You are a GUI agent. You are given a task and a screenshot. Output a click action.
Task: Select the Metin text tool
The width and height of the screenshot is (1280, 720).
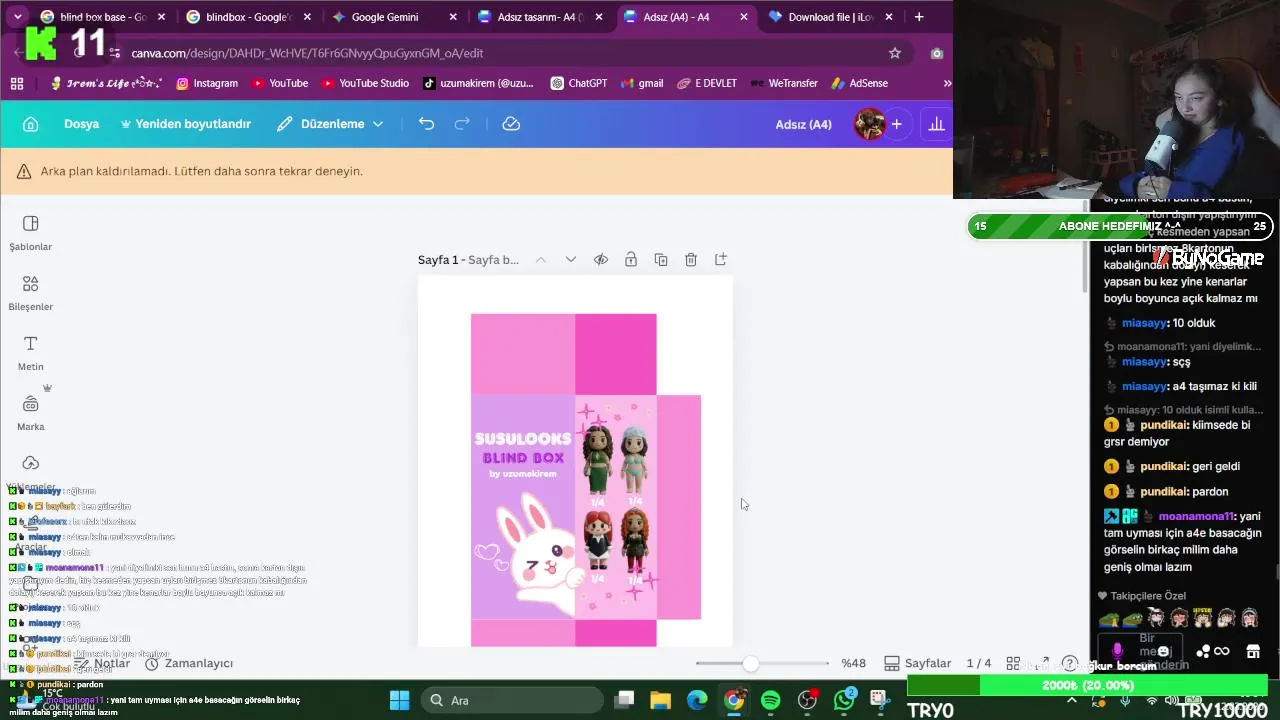point(30,353)
